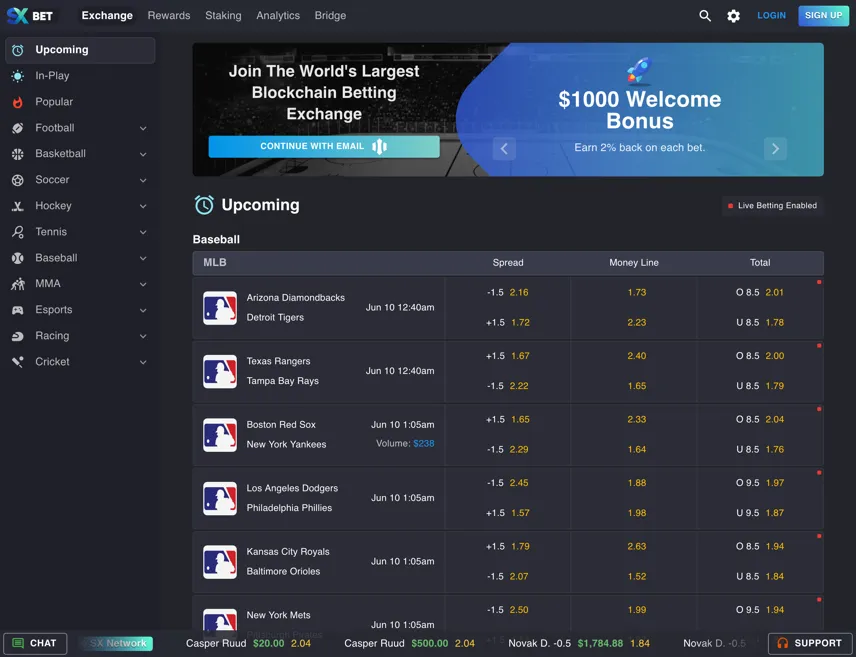
Task: Click the Upcoming heading clock icon
Action: [x=204, y=205]
